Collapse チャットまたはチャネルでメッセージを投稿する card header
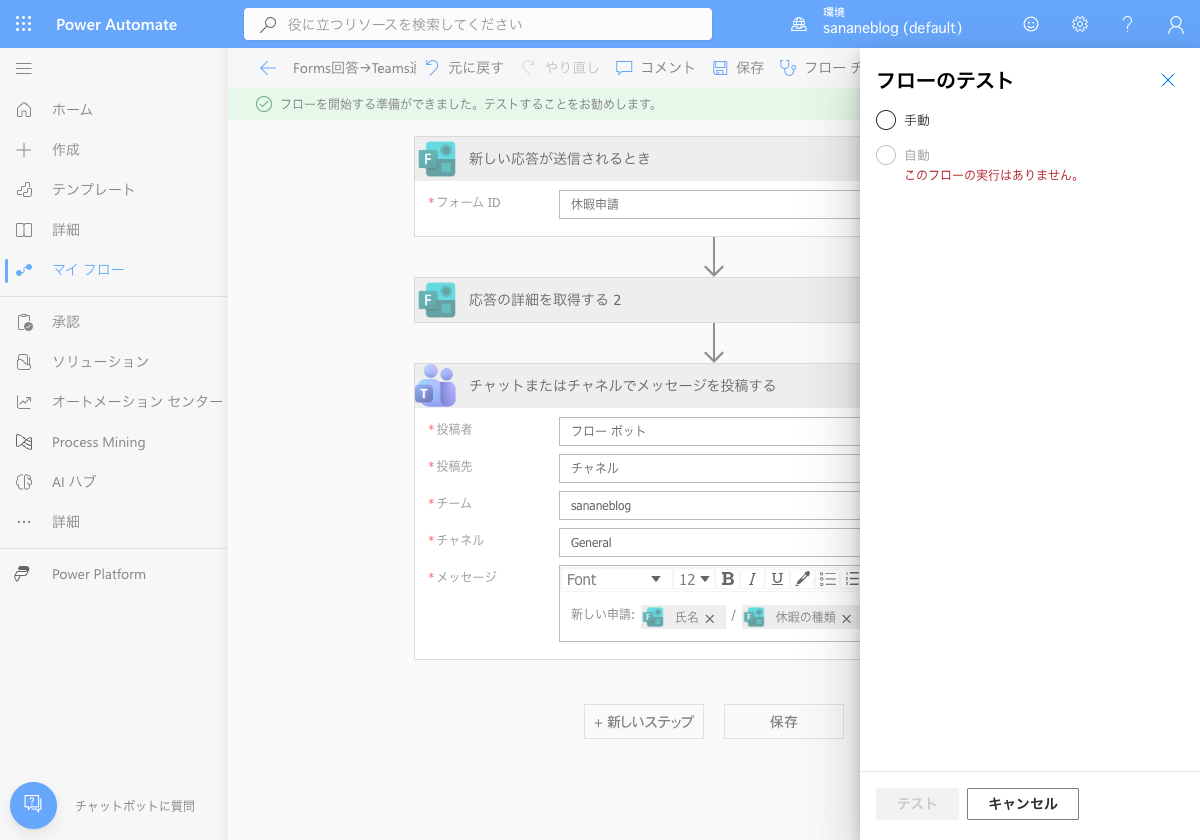 tap(637, 385)
